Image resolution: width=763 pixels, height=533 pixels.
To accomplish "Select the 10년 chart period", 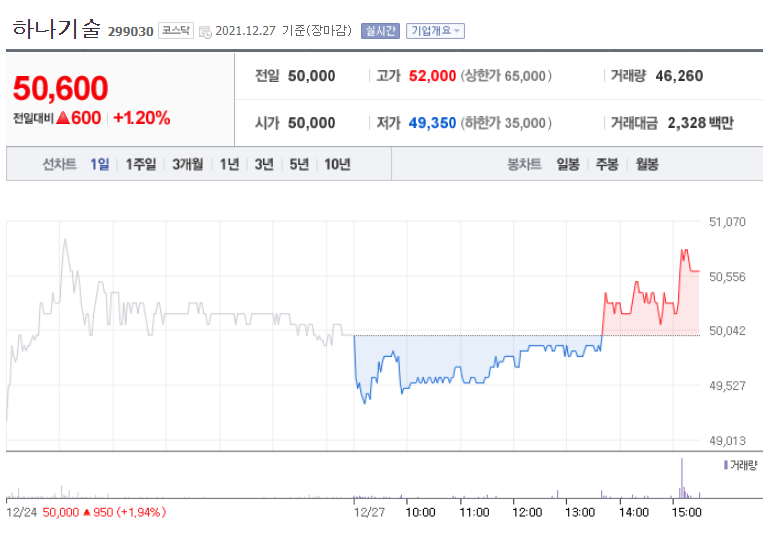I will coord(337,165).
